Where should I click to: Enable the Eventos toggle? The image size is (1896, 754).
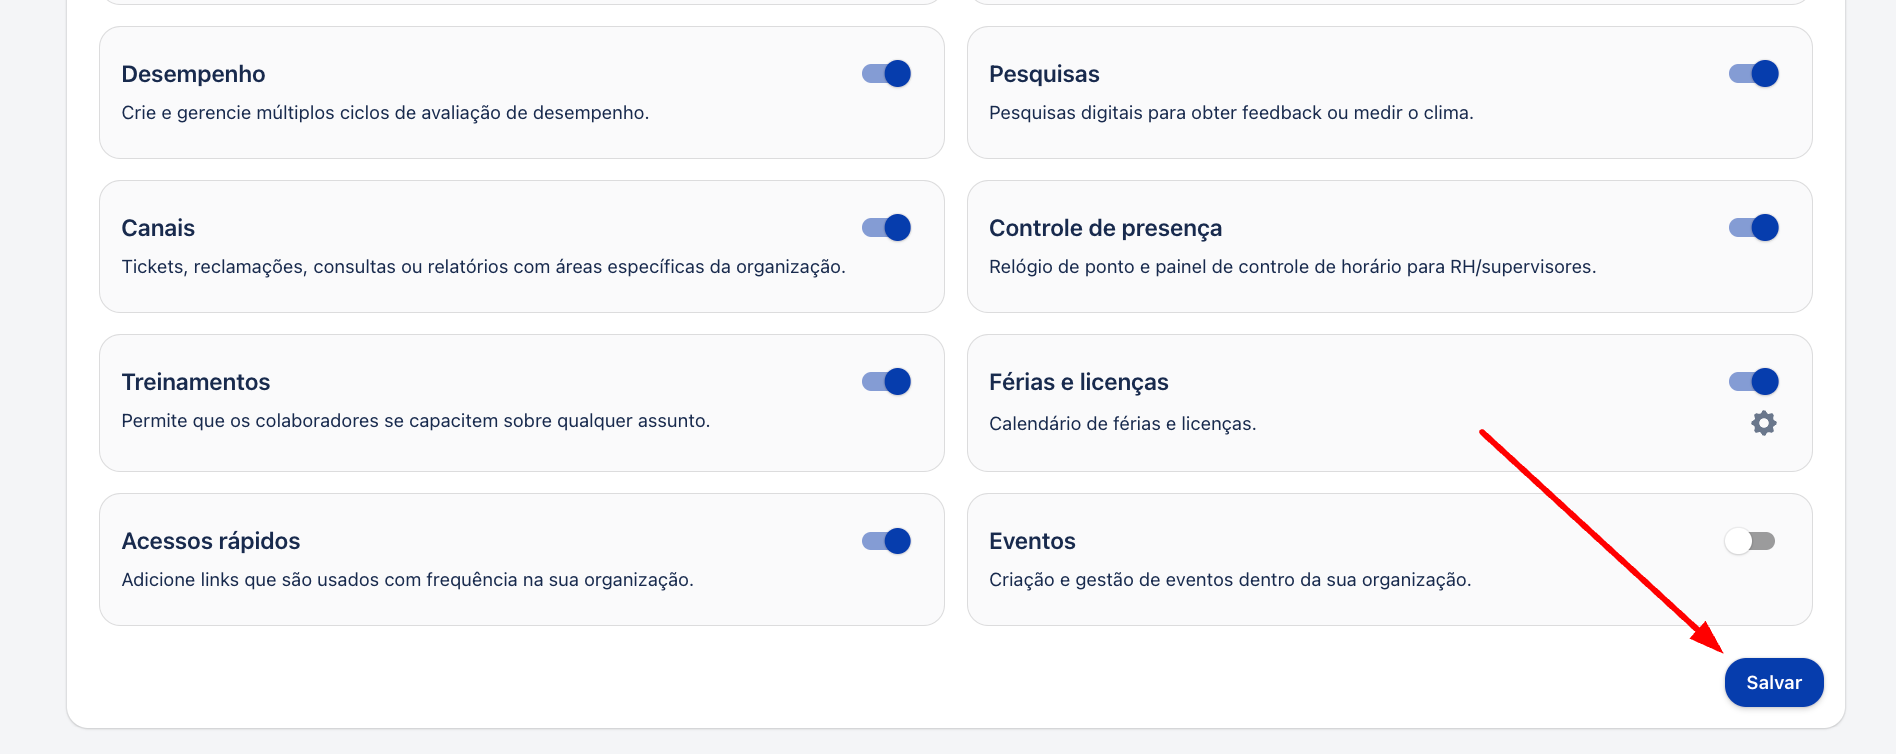click(x=1750, y=541)
